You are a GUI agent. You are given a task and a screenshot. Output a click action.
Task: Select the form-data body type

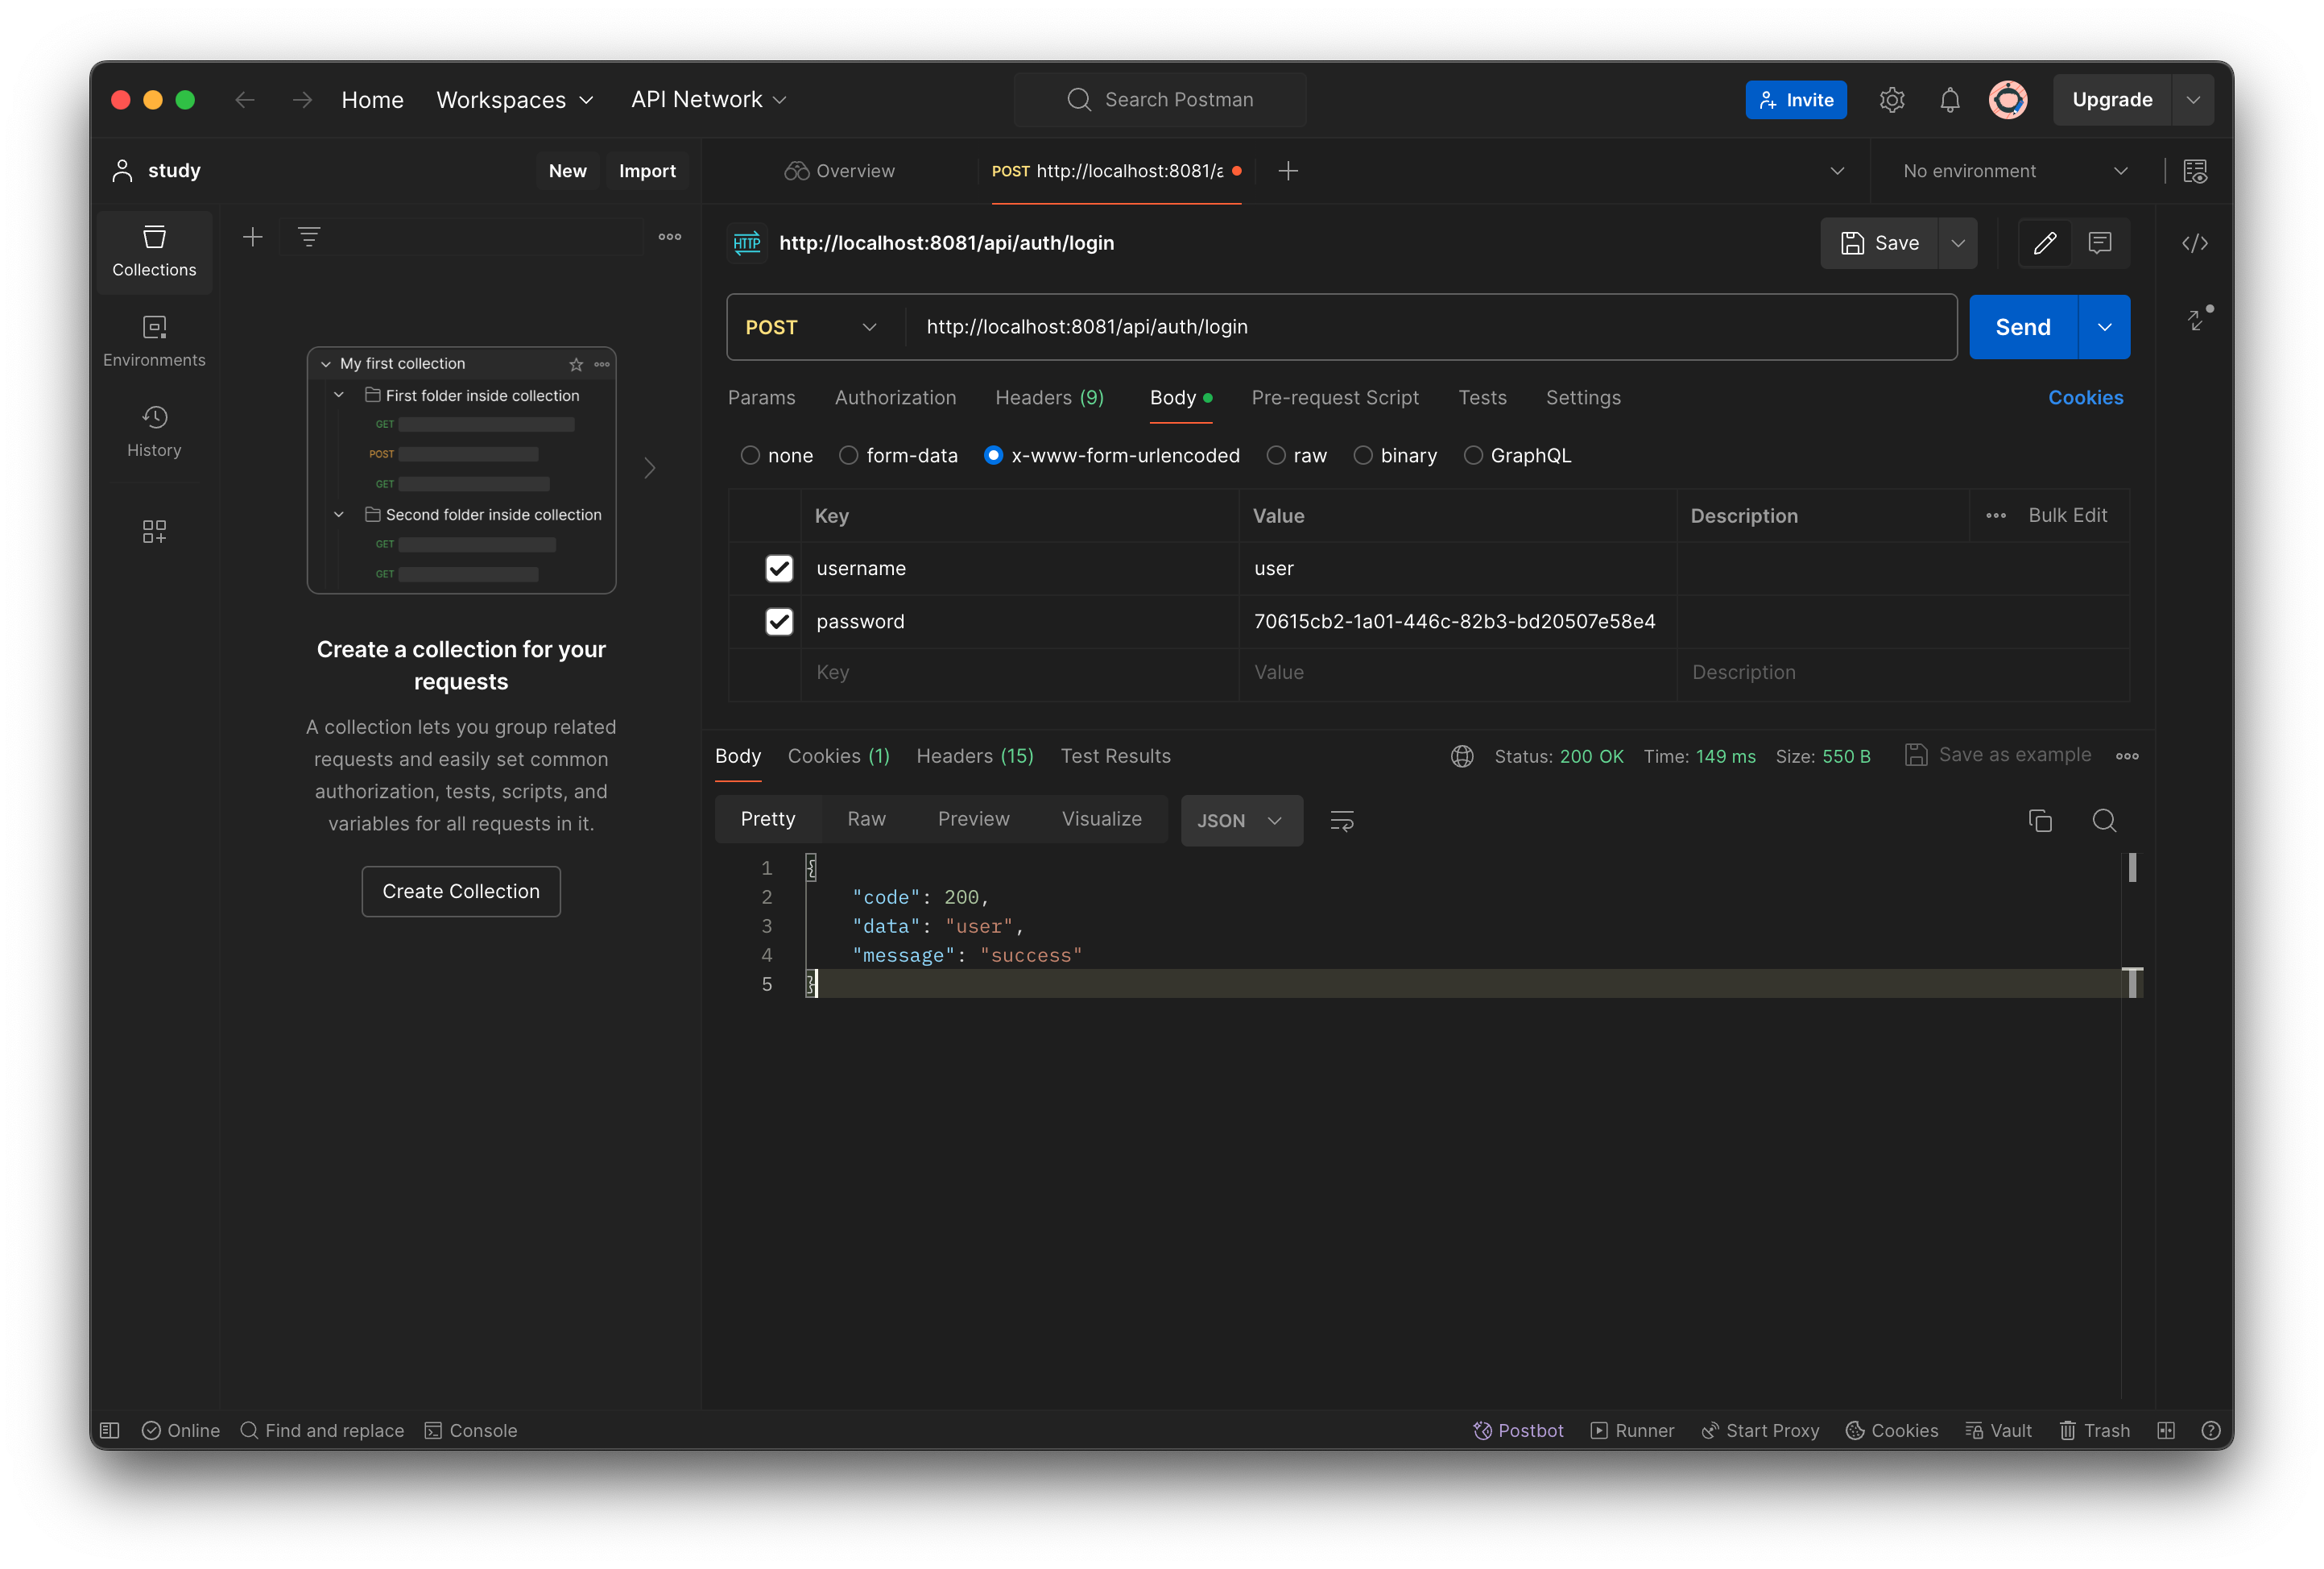847,455
